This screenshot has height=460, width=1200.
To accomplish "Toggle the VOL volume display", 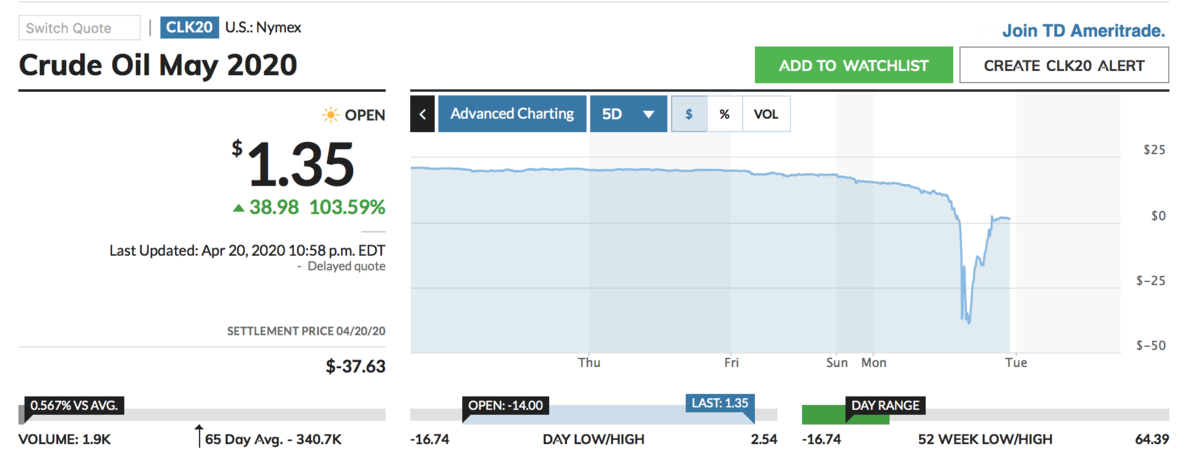I will pyautogui.click(x=766, y=114).
